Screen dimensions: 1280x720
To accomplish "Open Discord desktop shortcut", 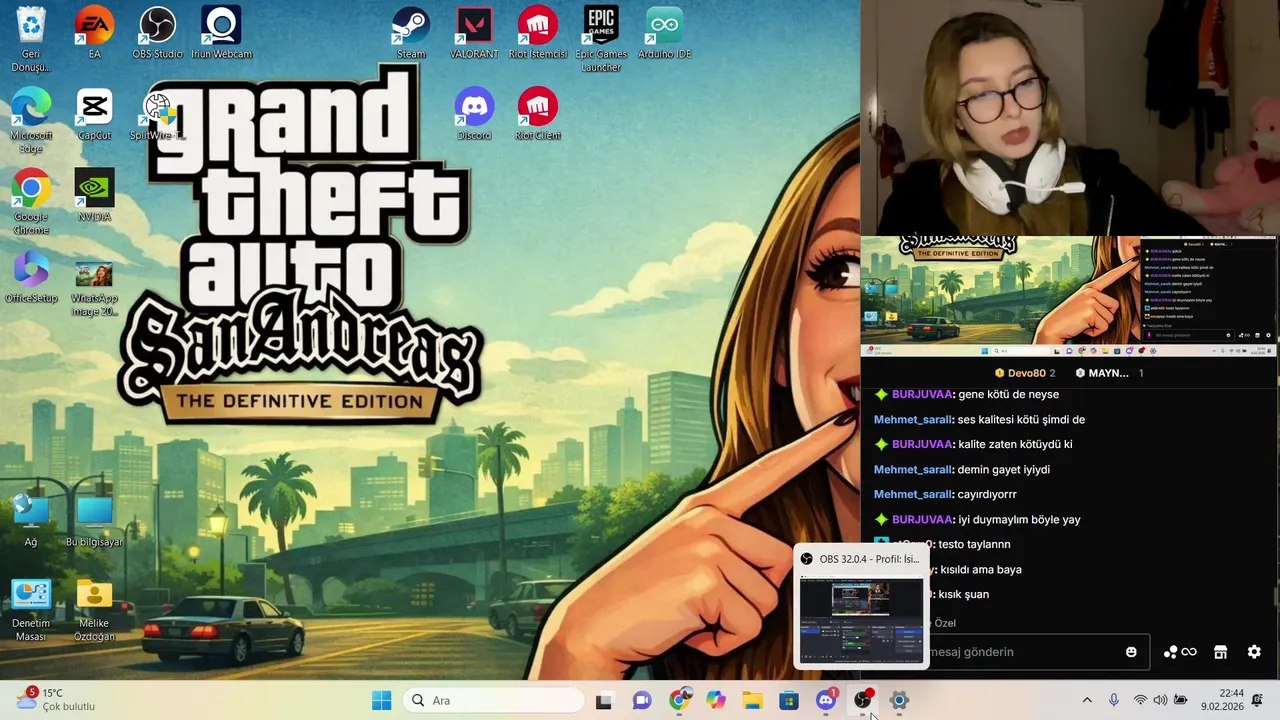I will point(474,114).
